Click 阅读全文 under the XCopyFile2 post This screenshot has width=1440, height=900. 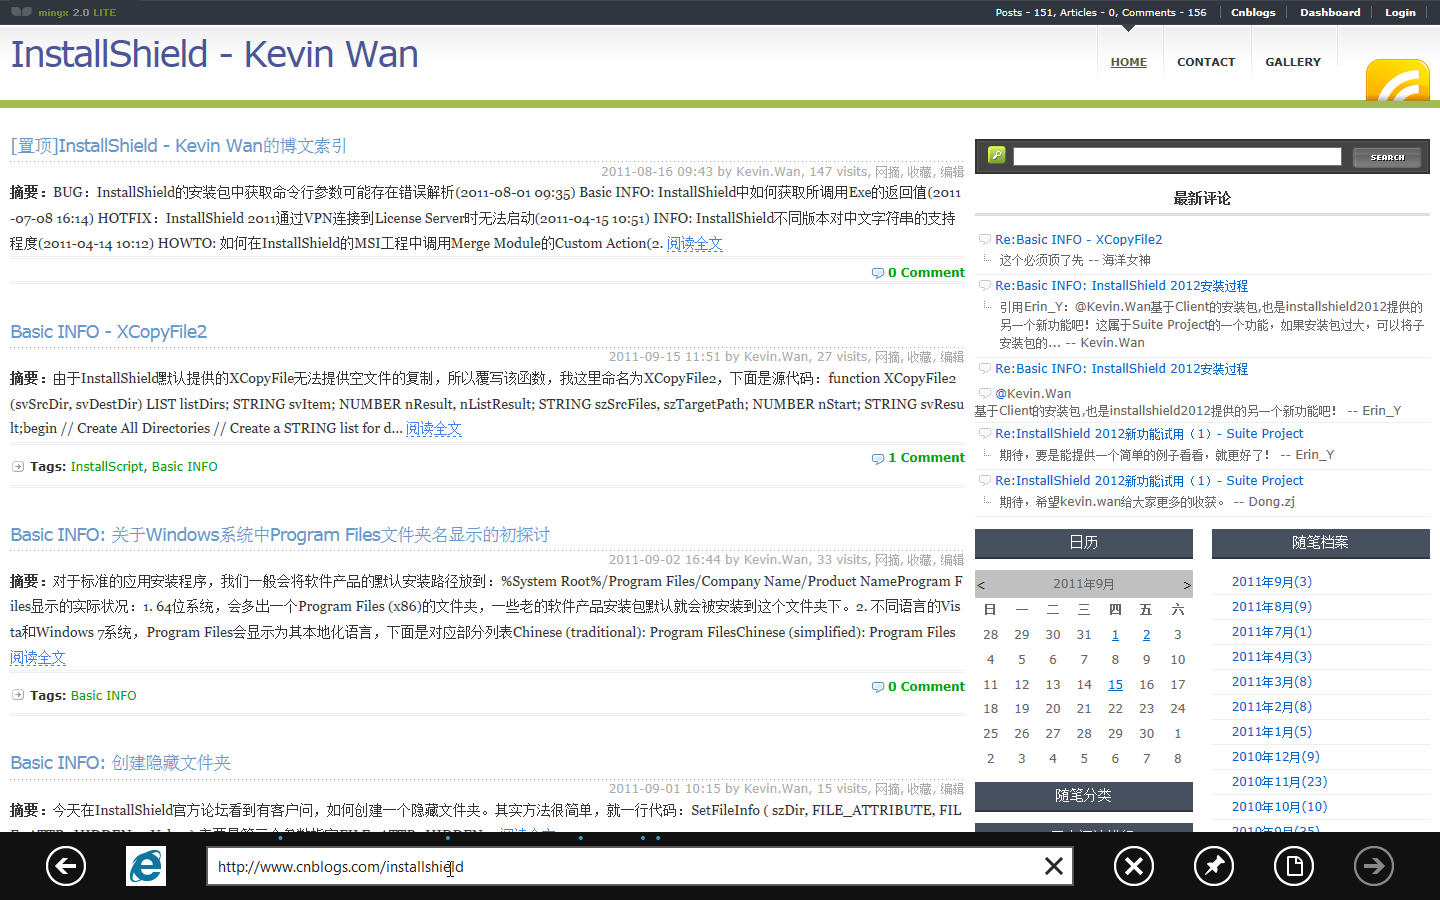(x=433, y=429)
